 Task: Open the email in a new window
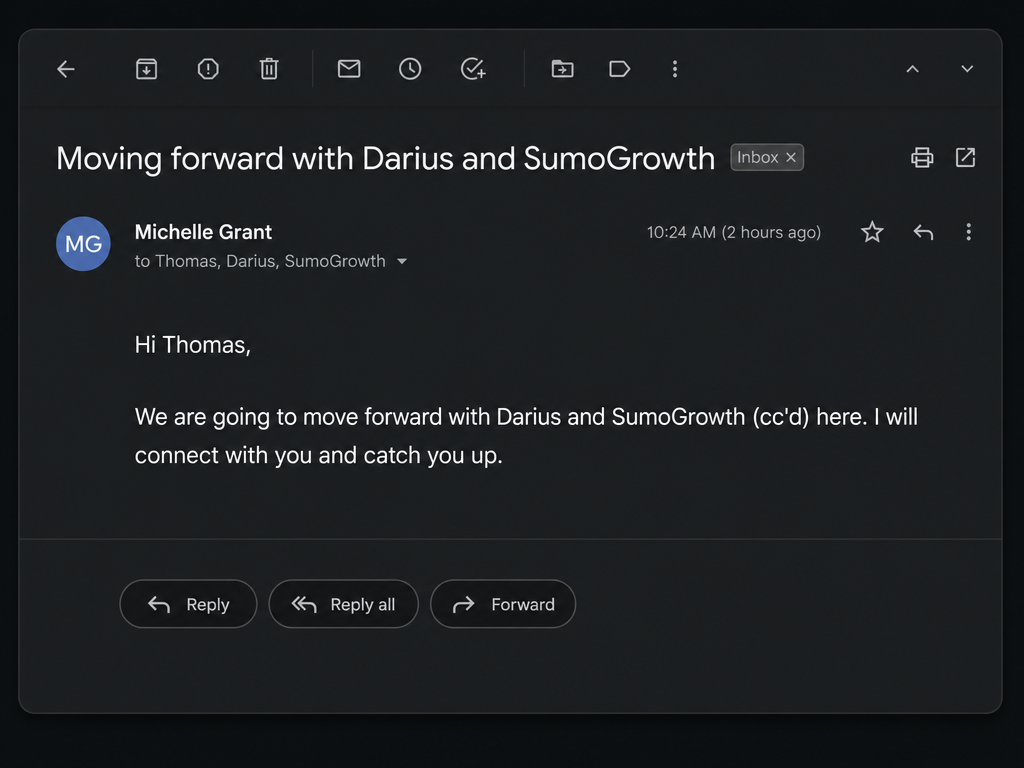coord(965,157)
